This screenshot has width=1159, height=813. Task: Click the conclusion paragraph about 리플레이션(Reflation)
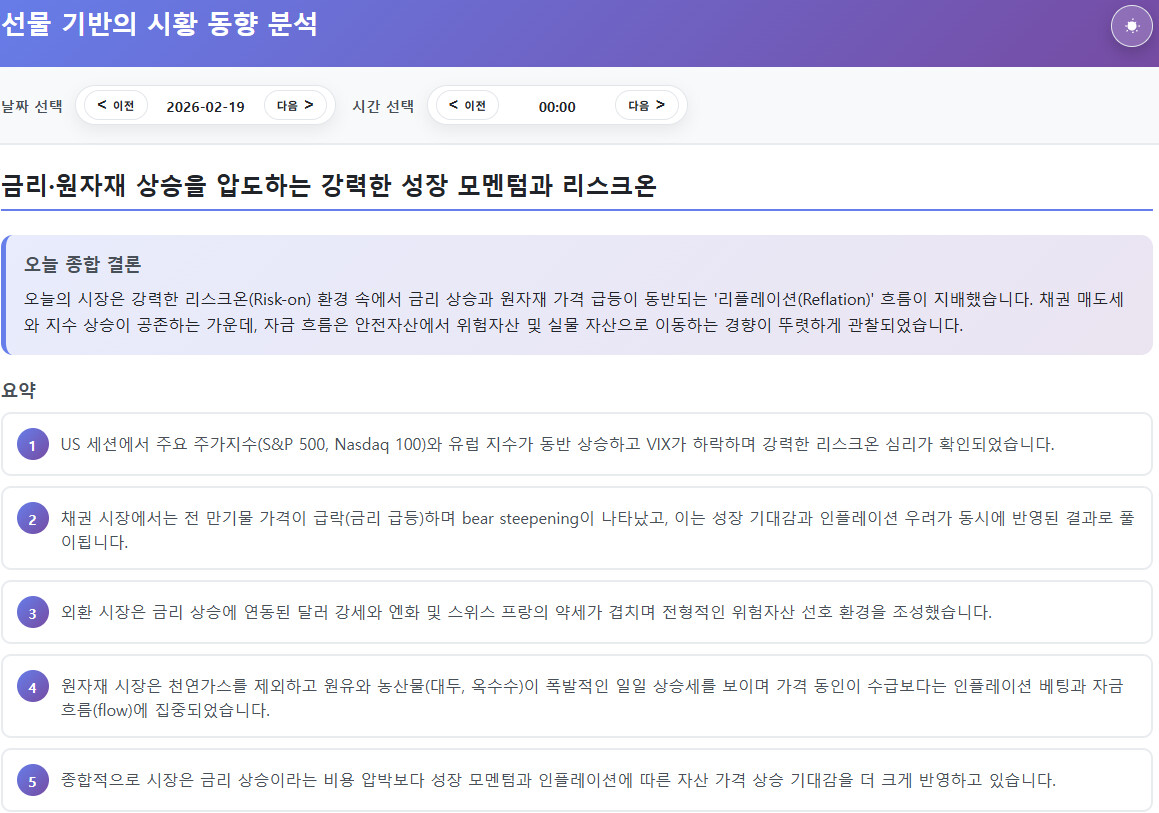574,312
